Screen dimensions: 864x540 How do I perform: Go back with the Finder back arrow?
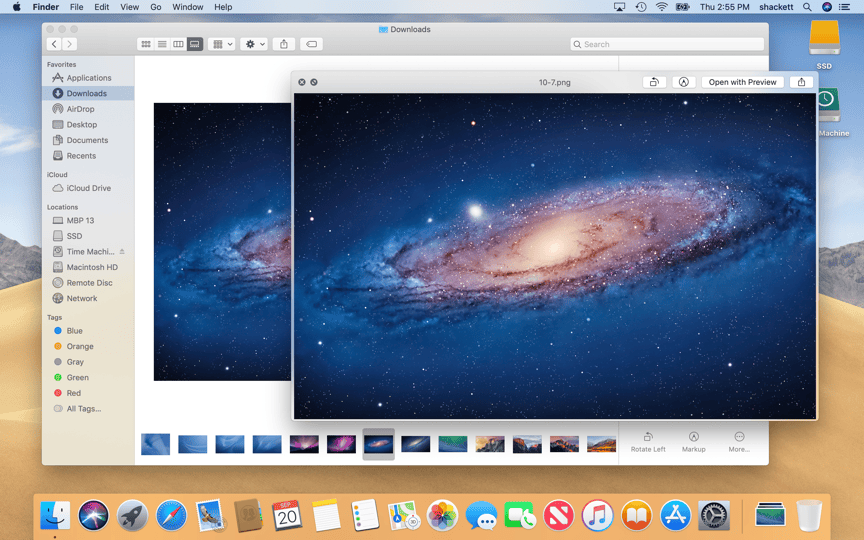click(53, 44)
